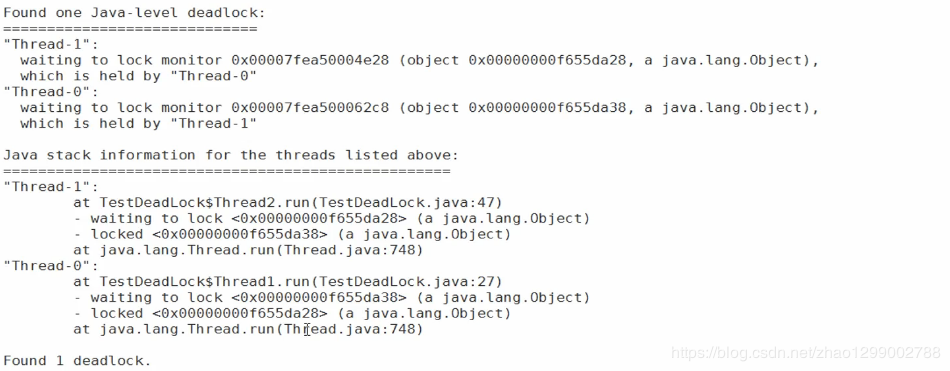Click the "Thread-0" label in the stack information section
Image resolution: width=950 pixels, height=371 pixels.
tap(51, 266)
